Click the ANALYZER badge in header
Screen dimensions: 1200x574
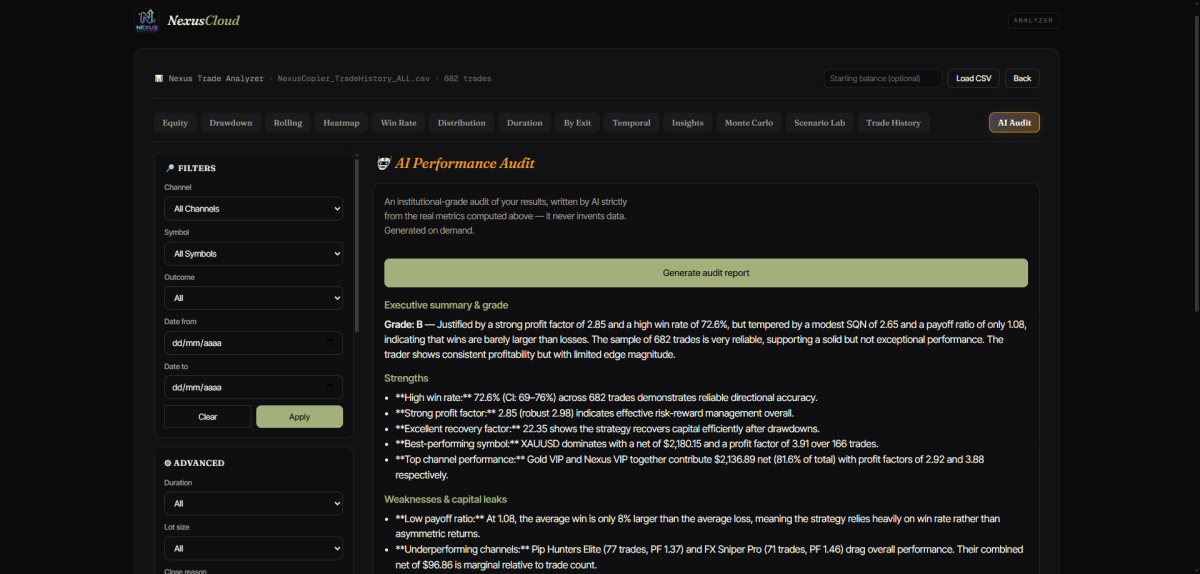click(1034, 20)
